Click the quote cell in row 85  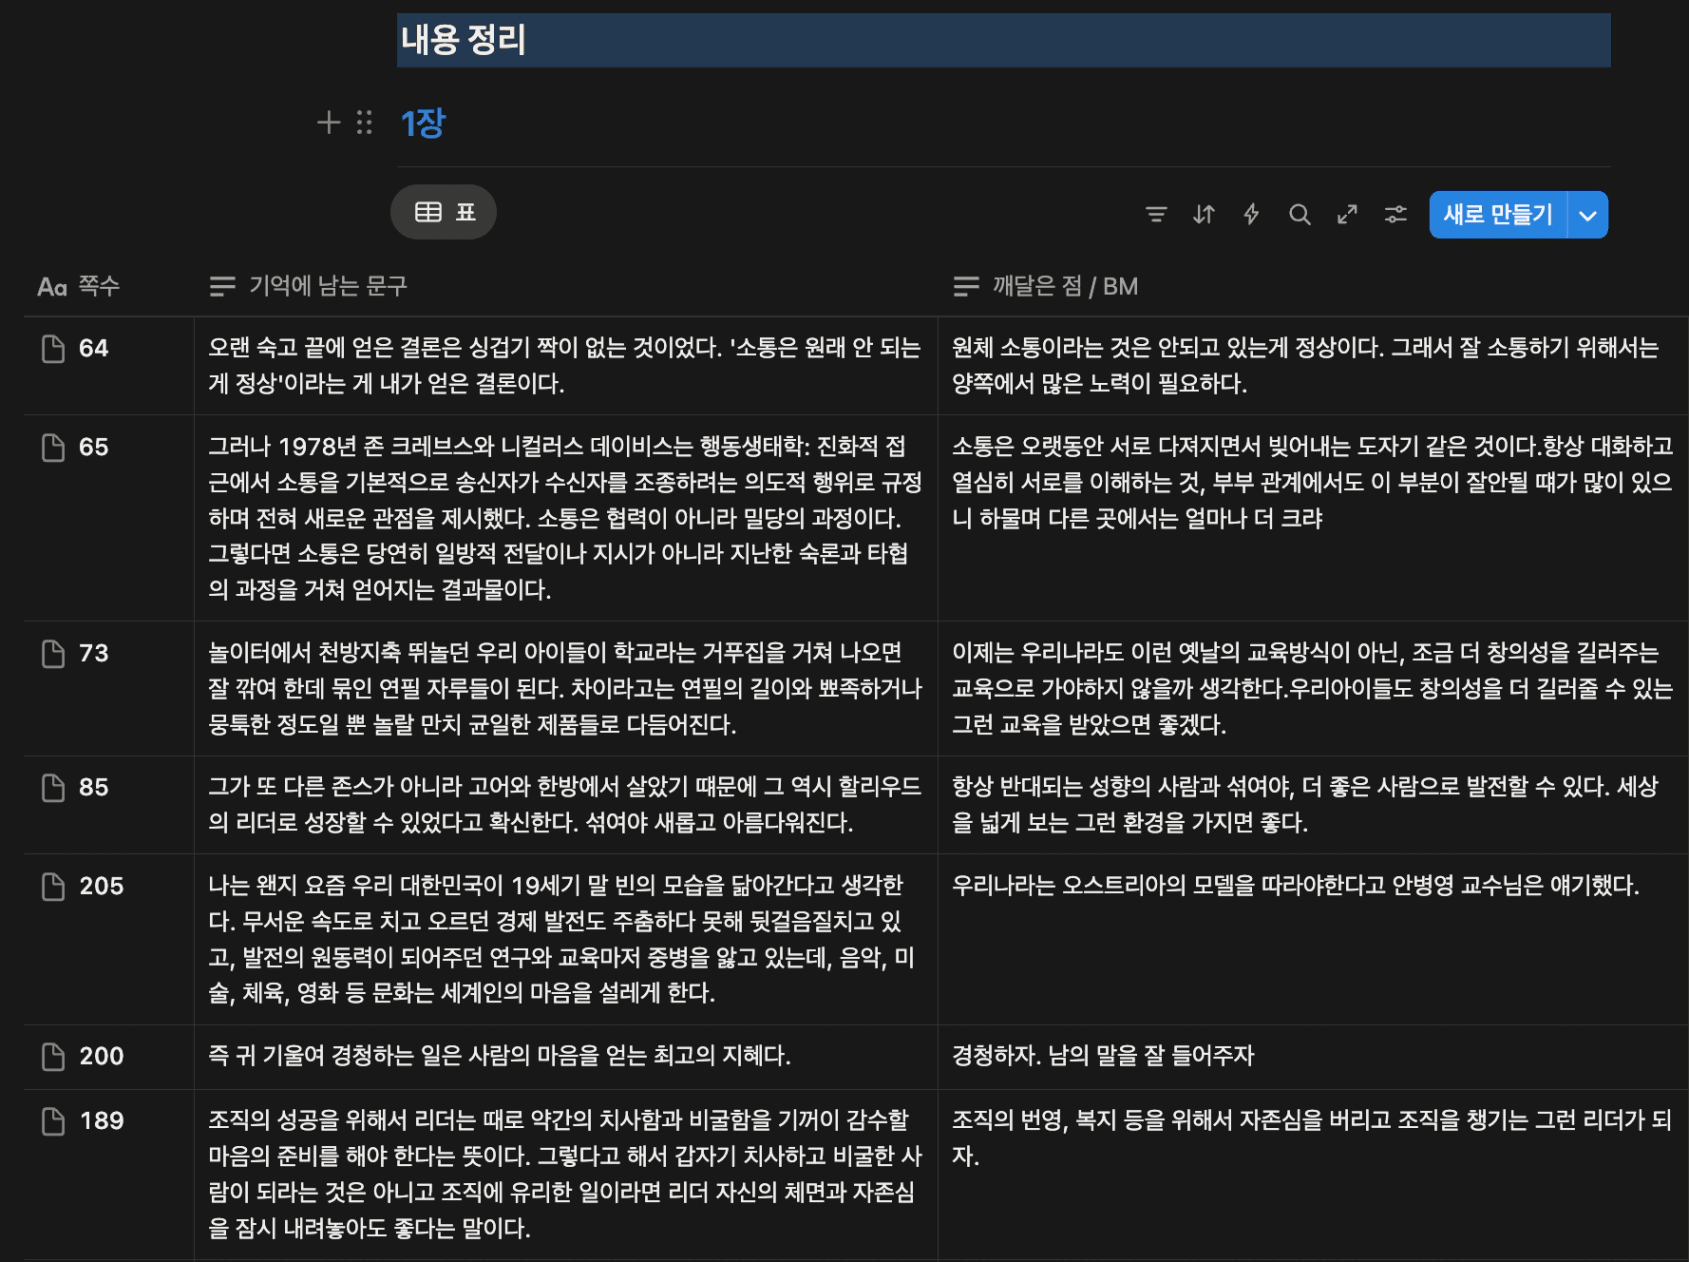565,804
